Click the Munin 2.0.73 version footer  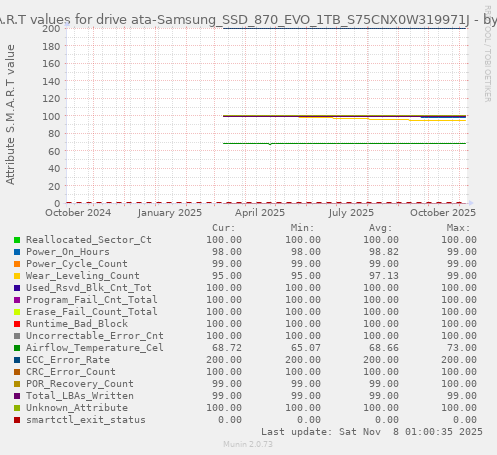(x=248, y=444)
